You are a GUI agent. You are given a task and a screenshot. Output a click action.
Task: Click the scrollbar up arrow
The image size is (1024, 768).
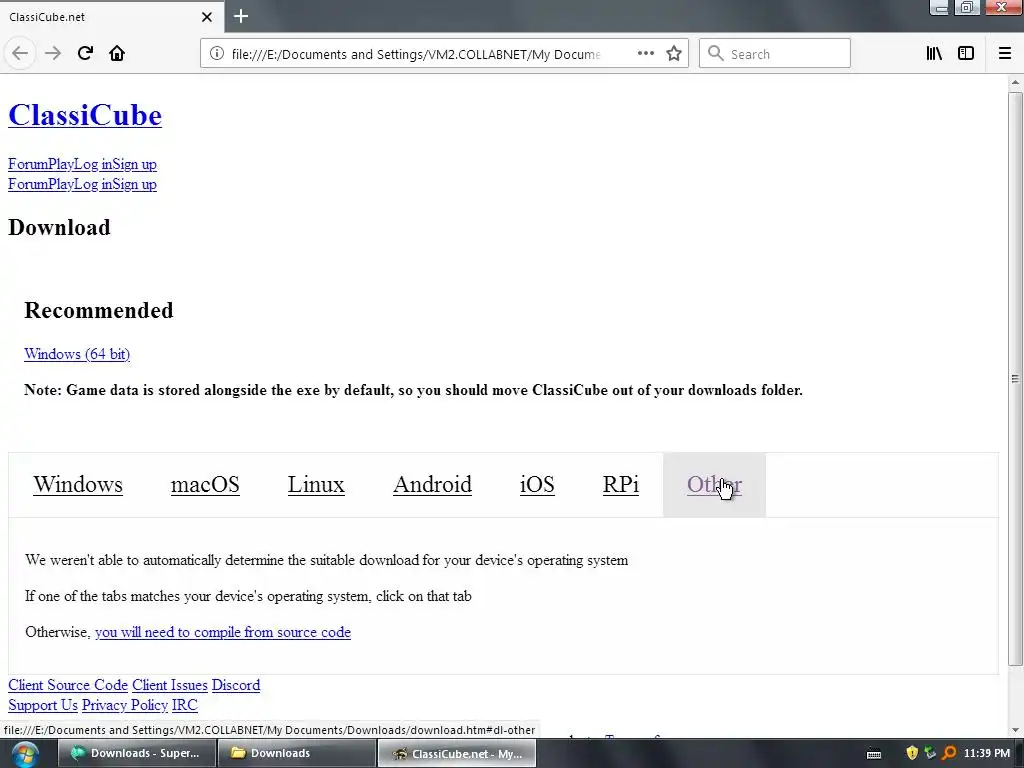(x=1015, y=83)
